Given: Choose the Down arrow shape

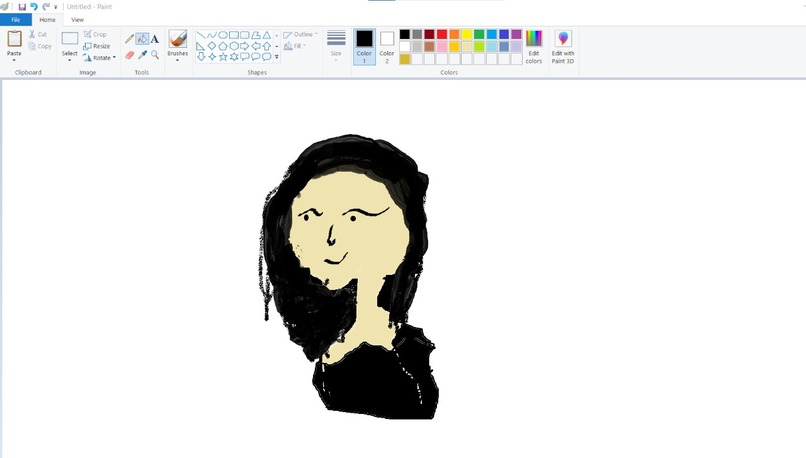Looking at the screenshot, I should pos(201,57).
